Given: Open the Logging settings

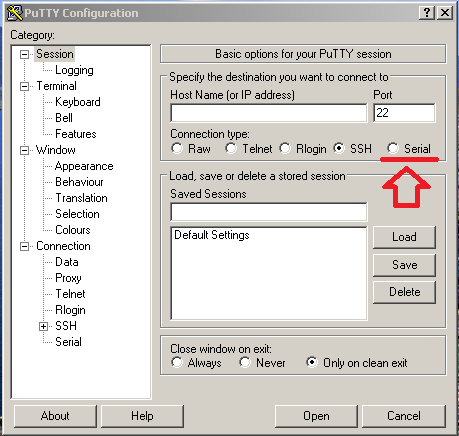Looking at the screenshot, I should click(x=74, y=70).
